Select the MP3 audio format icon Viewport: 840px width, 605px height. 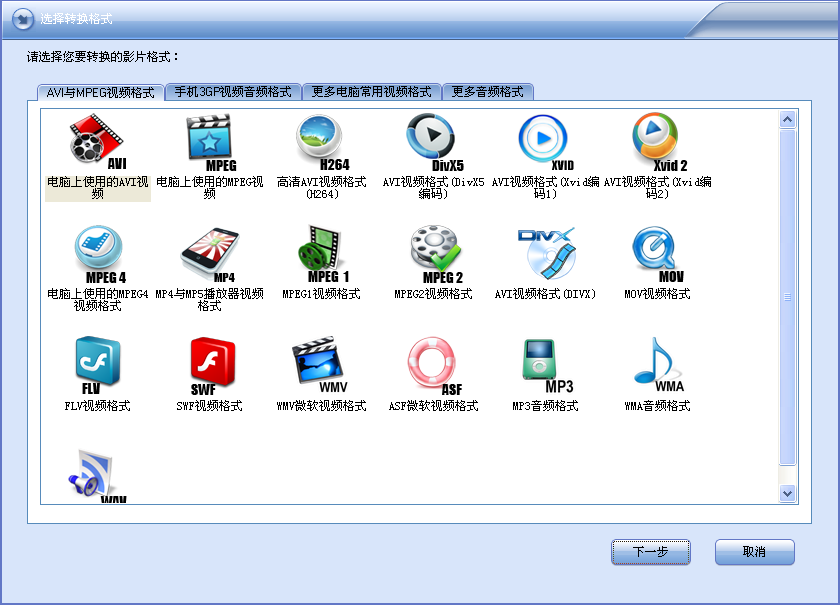[545, 365]
